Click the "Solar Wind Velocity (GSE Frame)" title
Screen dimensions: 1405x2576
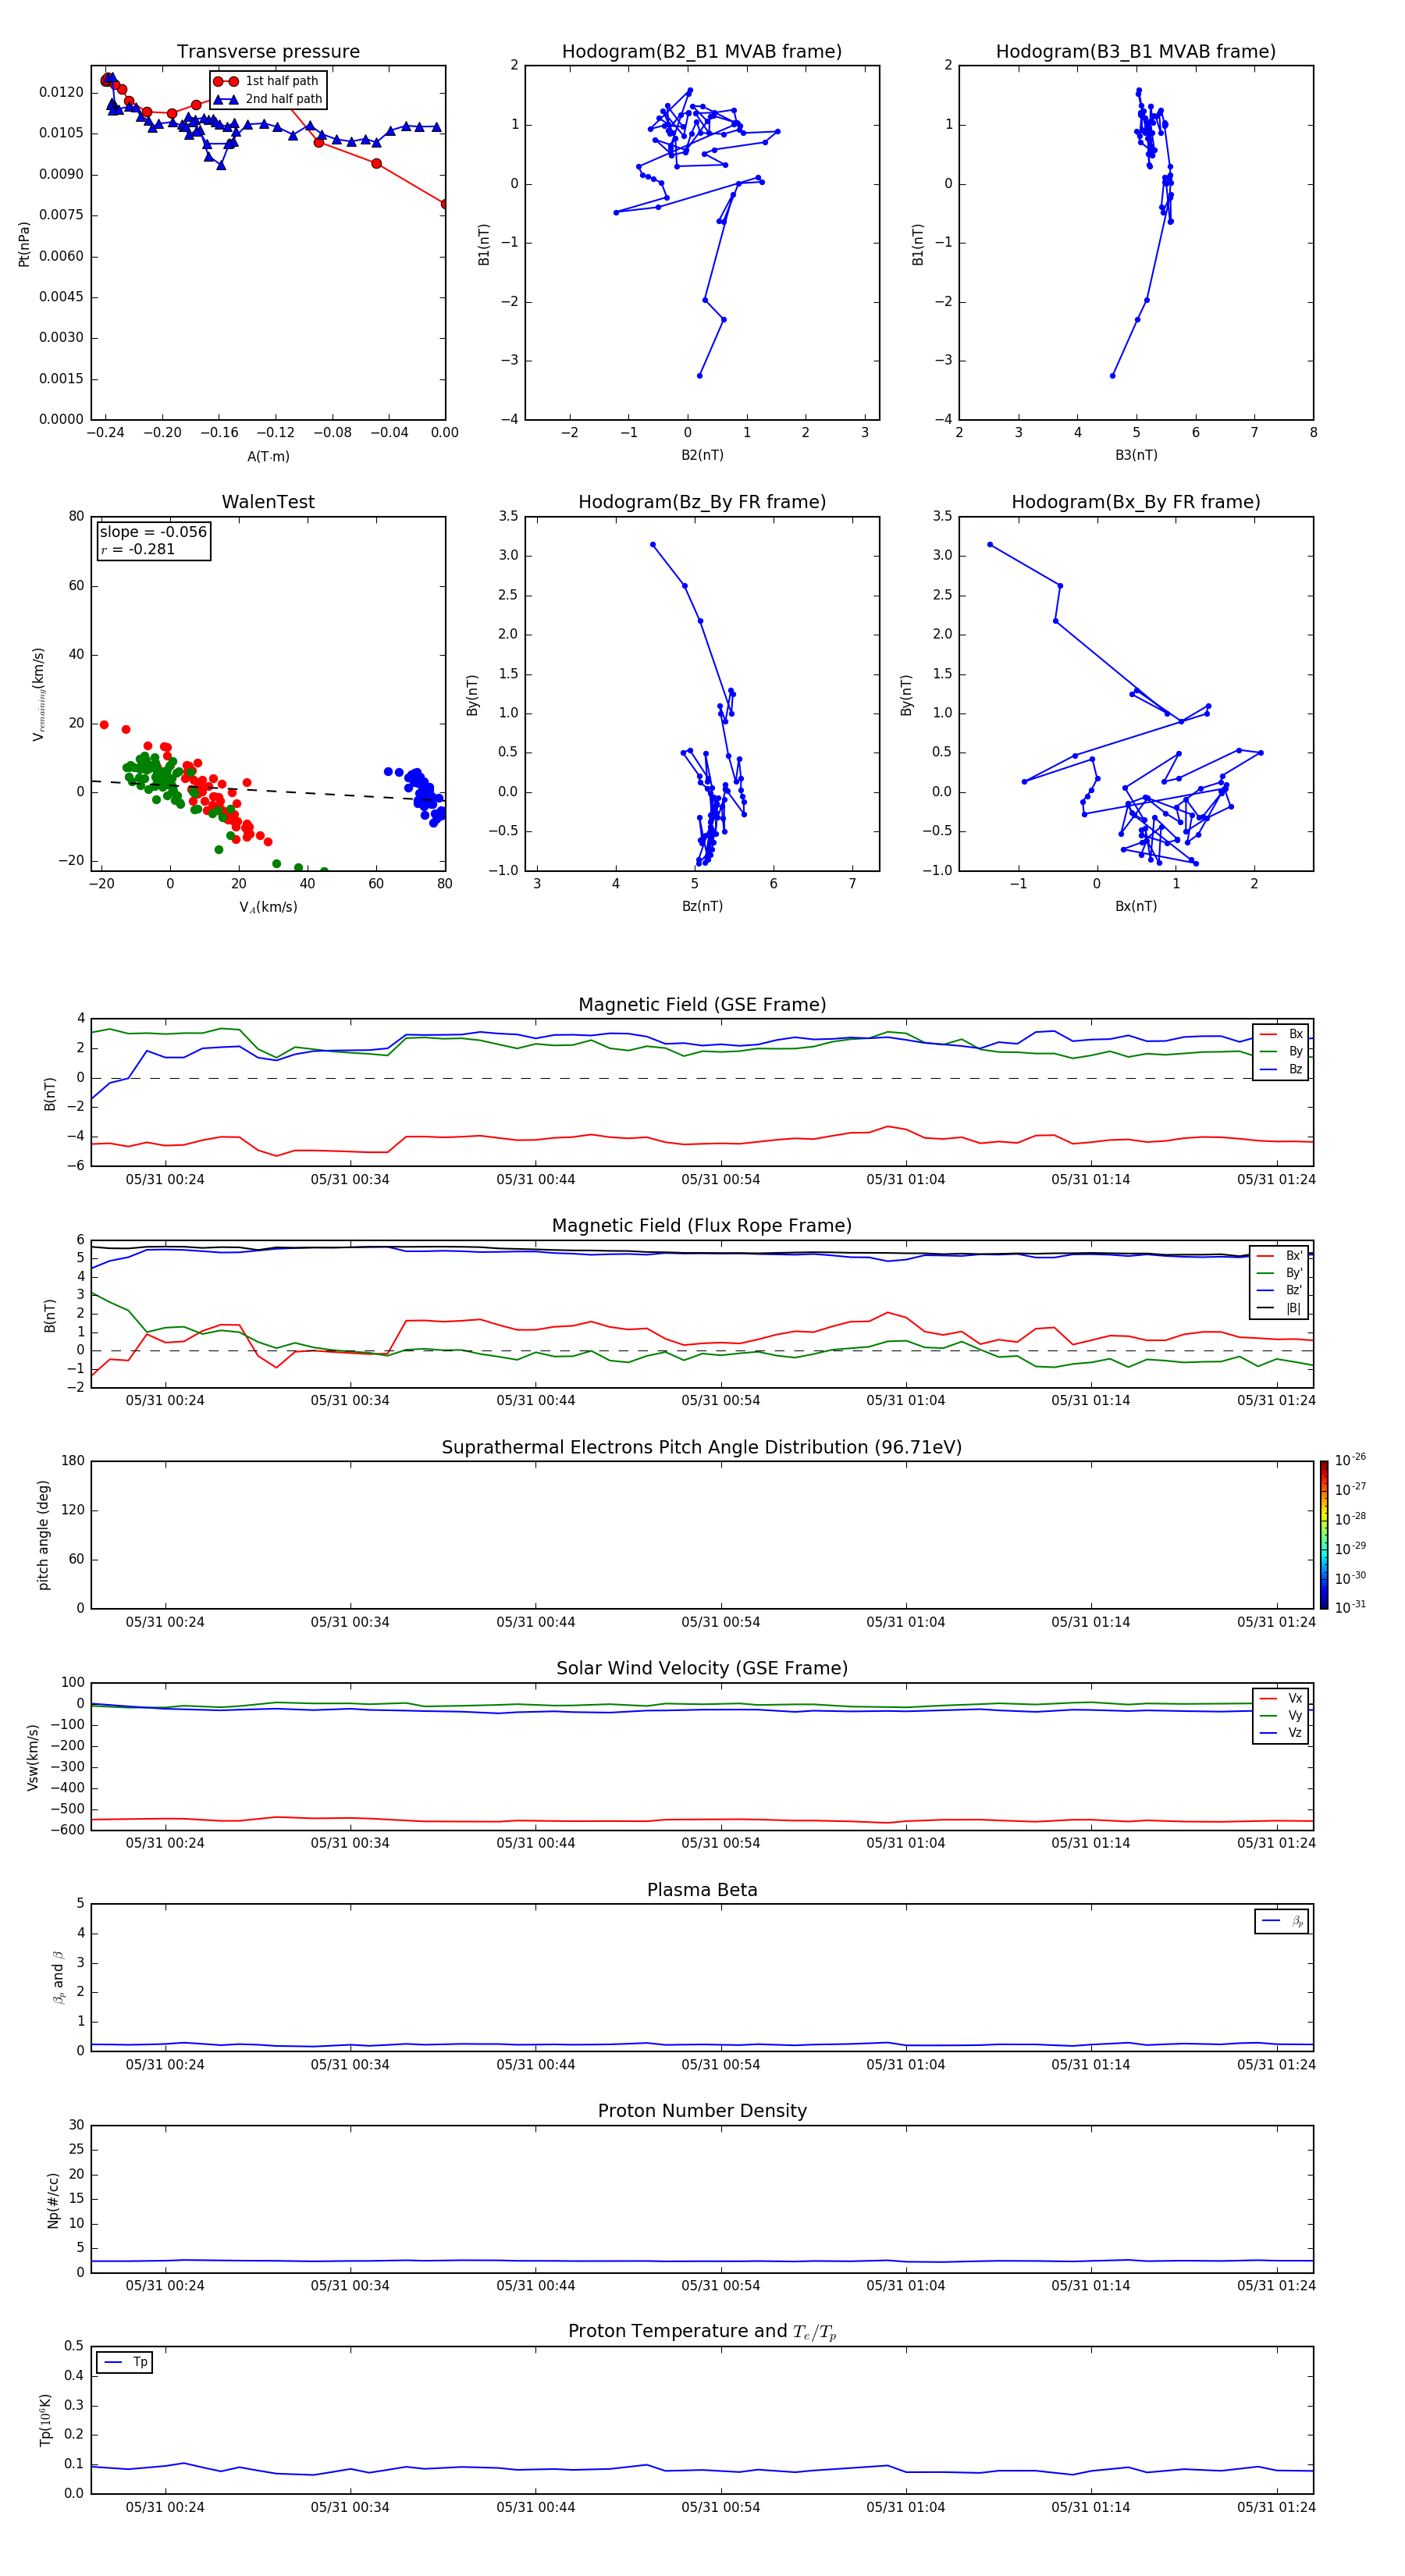coord(702,1668)
